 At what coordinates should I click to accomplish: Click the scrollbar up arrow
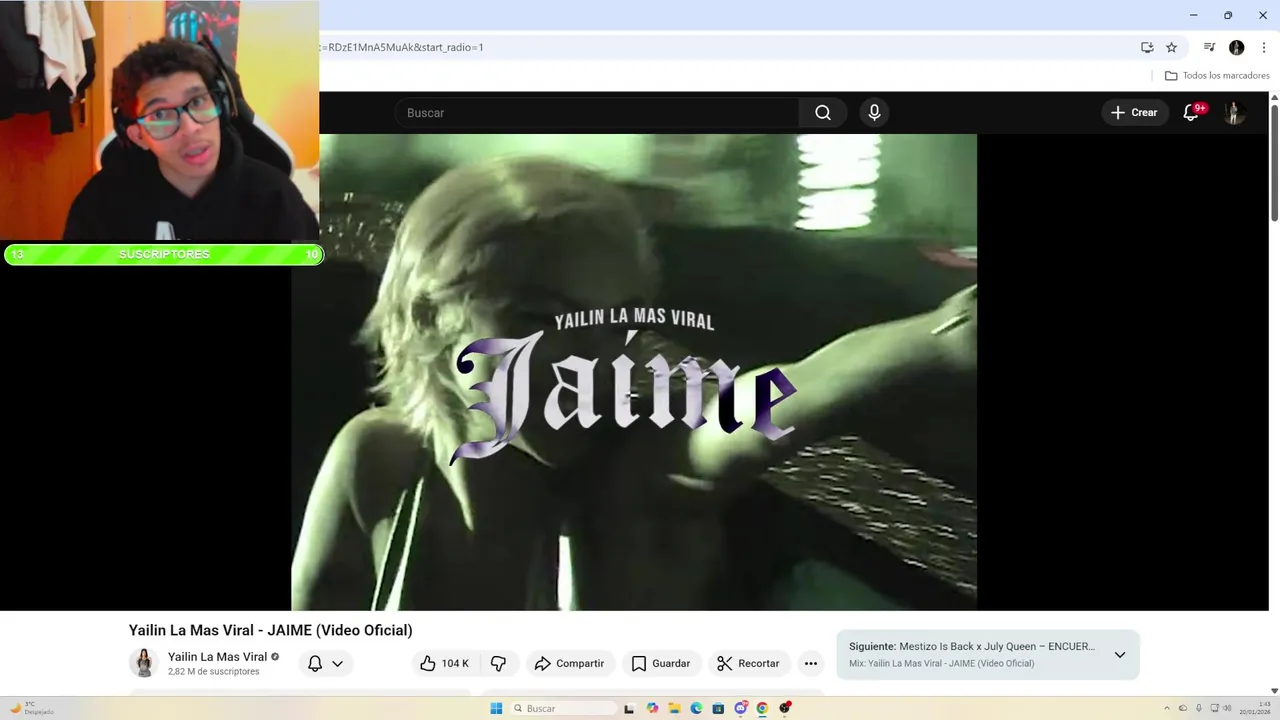(1274, 97)
